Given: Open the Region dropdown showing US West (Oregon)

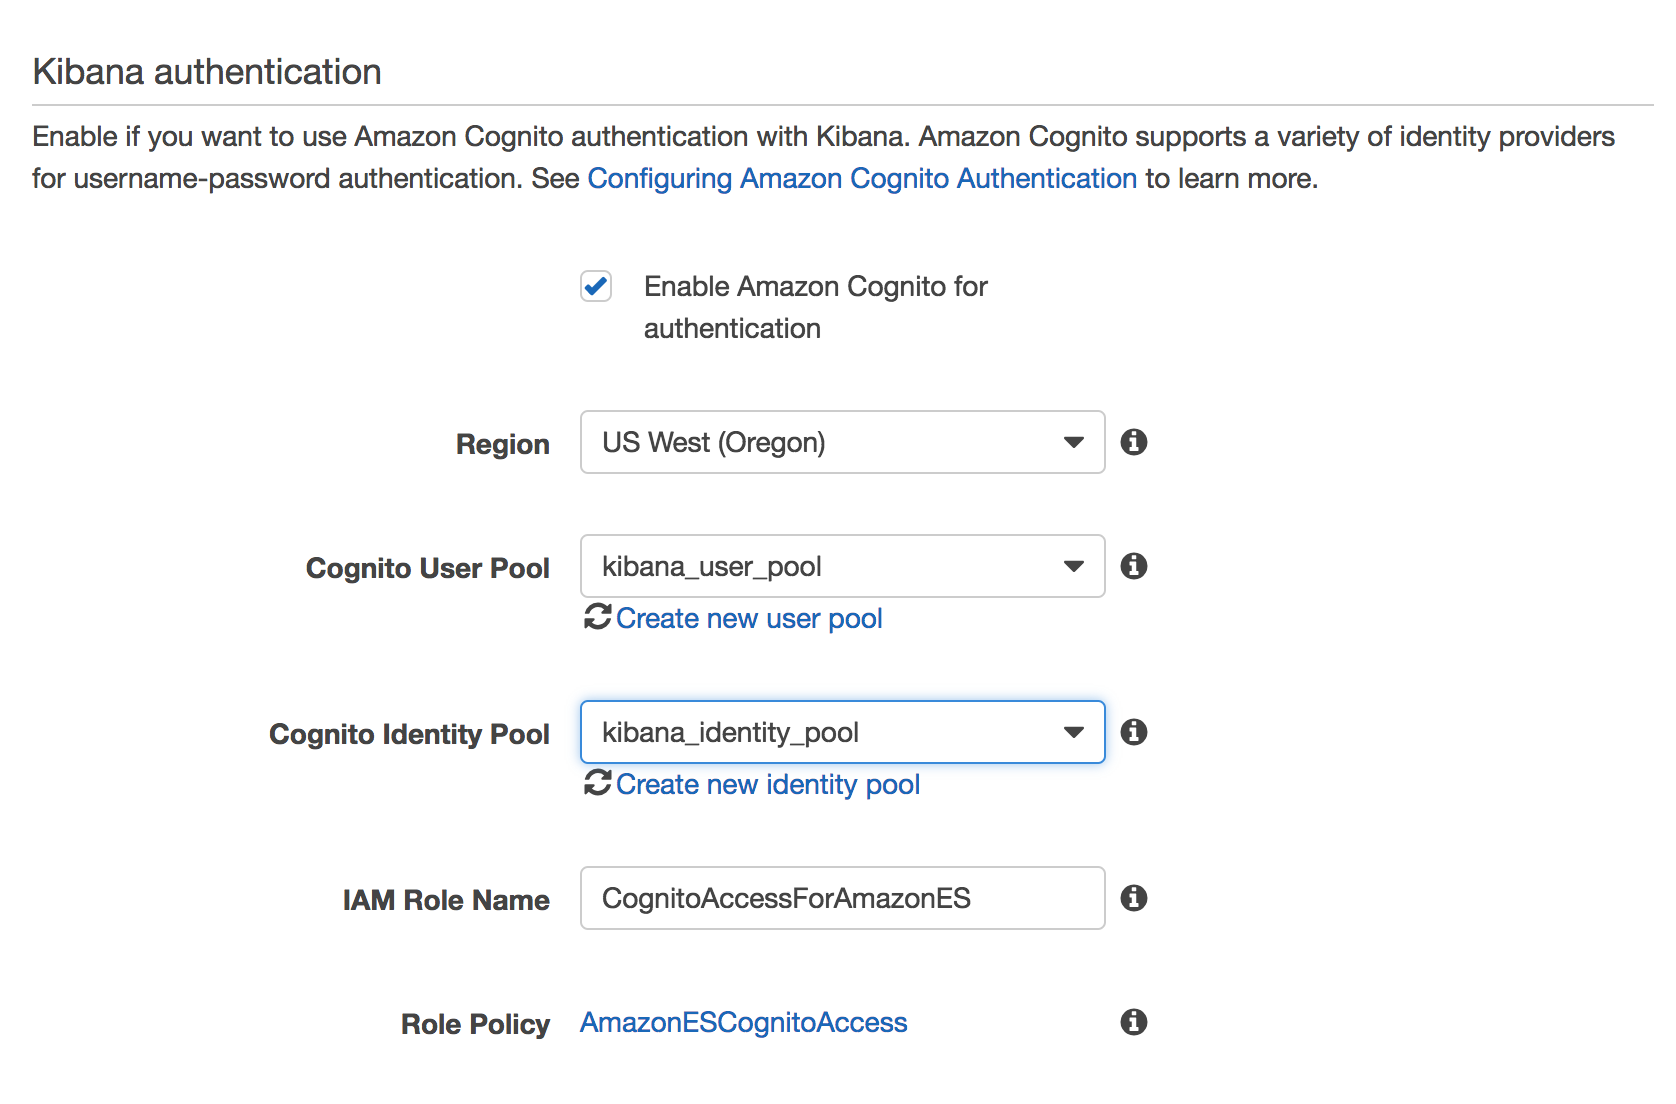Looking at the screenshot, I should pos(842,442).
